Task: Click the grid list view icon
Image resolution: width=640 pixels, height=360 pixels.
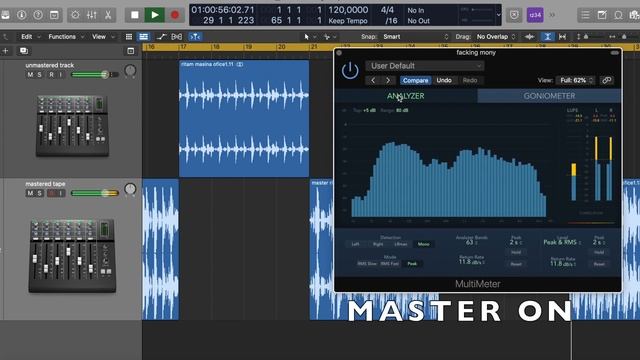Action: (x=129, y=37)
